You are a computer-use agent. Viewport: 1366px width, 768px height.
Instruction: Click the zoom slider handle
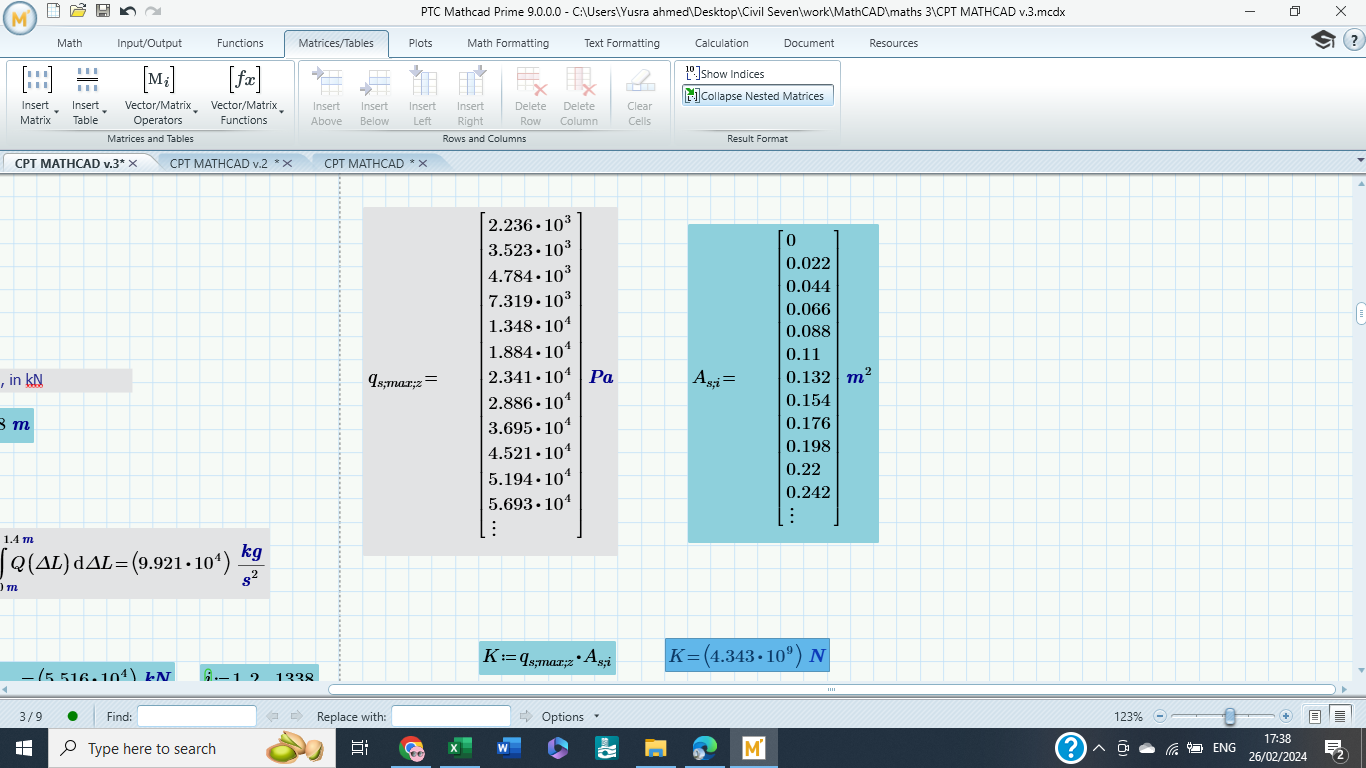pos(1229,716)
